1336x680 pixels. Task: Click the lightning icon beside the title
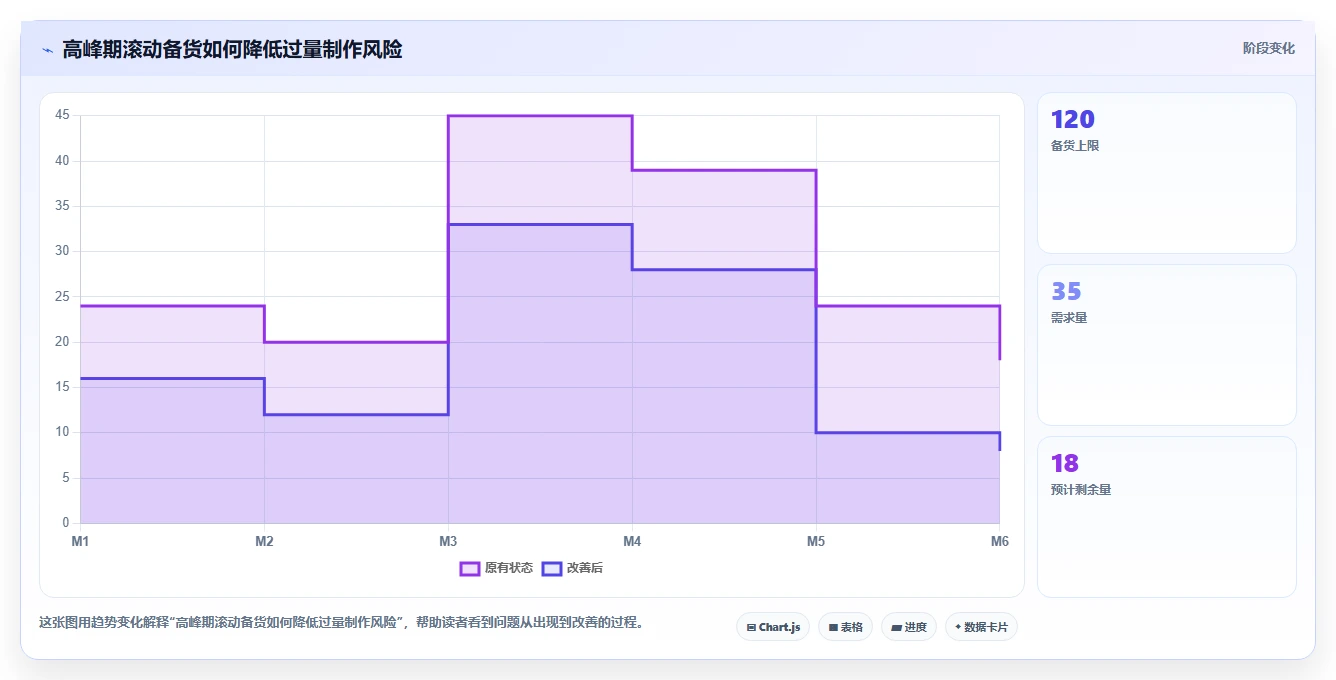pos(48,50)
